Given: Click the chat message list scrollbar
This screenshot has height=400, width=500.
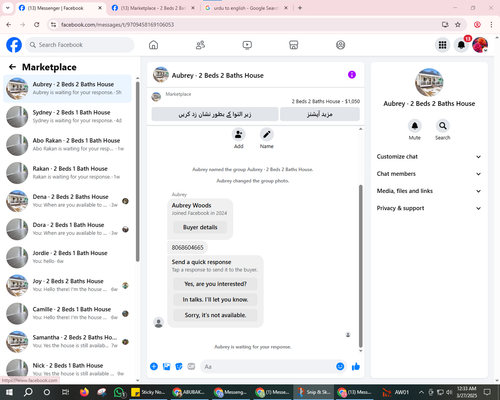Looking at the screenshot, I should tap(360, 266).
